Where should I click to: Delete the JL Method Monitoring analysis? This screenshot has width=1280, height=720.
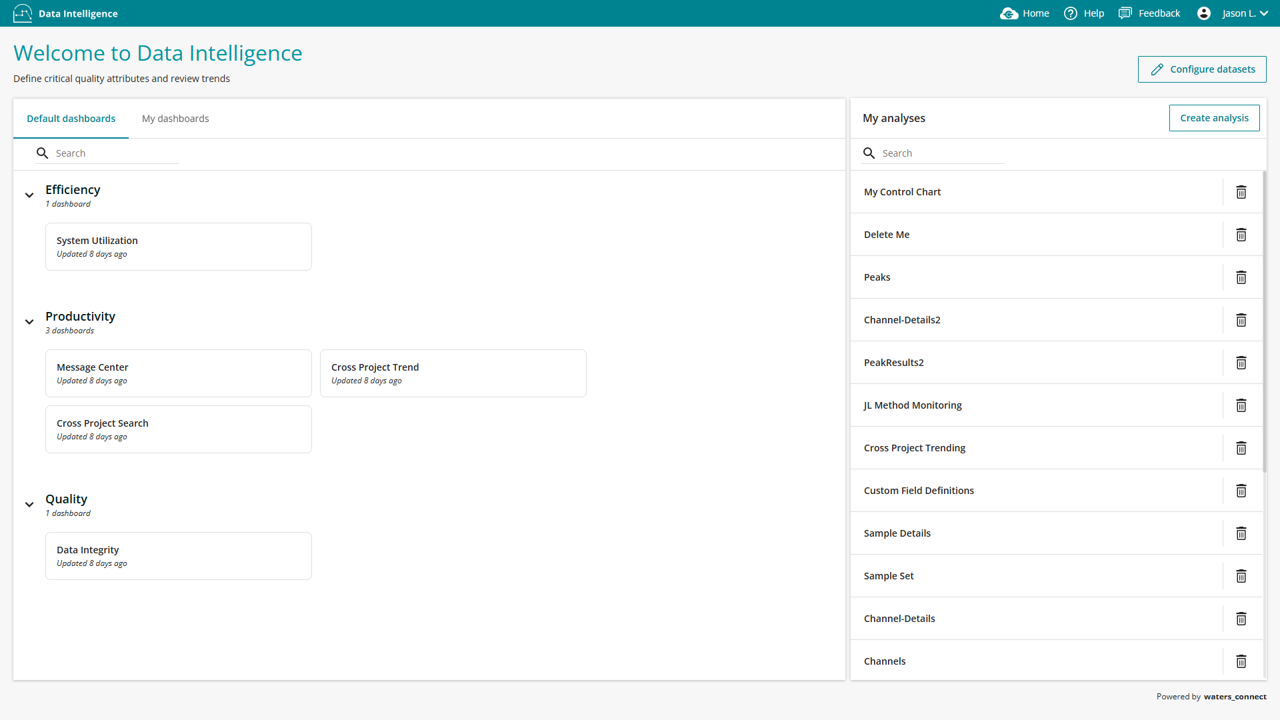coord(1241,405)
